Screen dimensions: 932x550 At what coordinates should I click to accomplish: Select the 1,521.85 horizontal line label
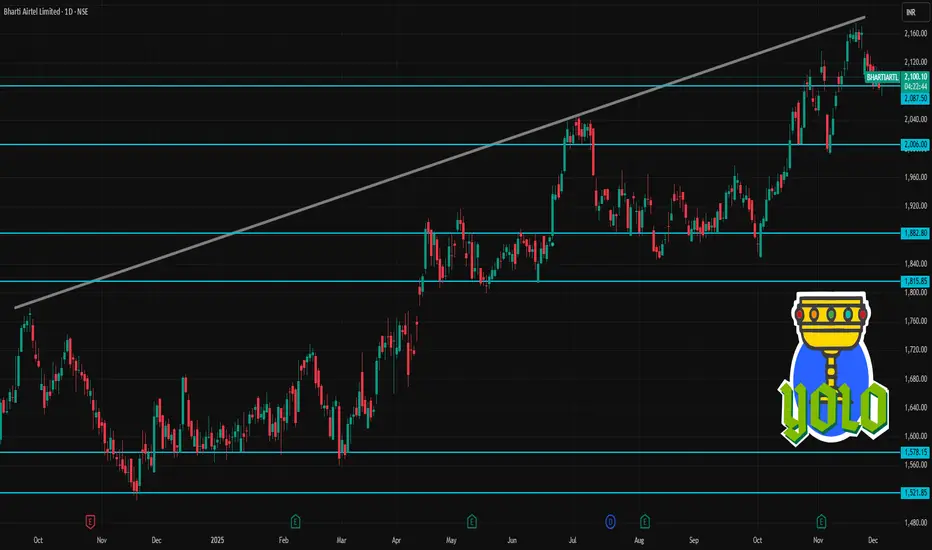pyautogui.click(x=915, y=493)
